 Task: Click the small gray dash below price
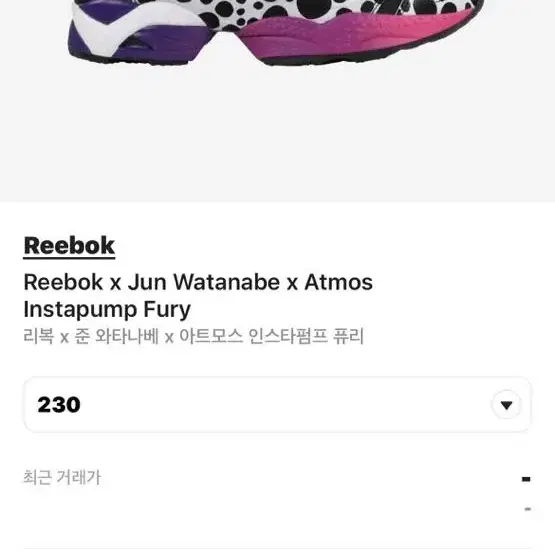click(527, 509)
